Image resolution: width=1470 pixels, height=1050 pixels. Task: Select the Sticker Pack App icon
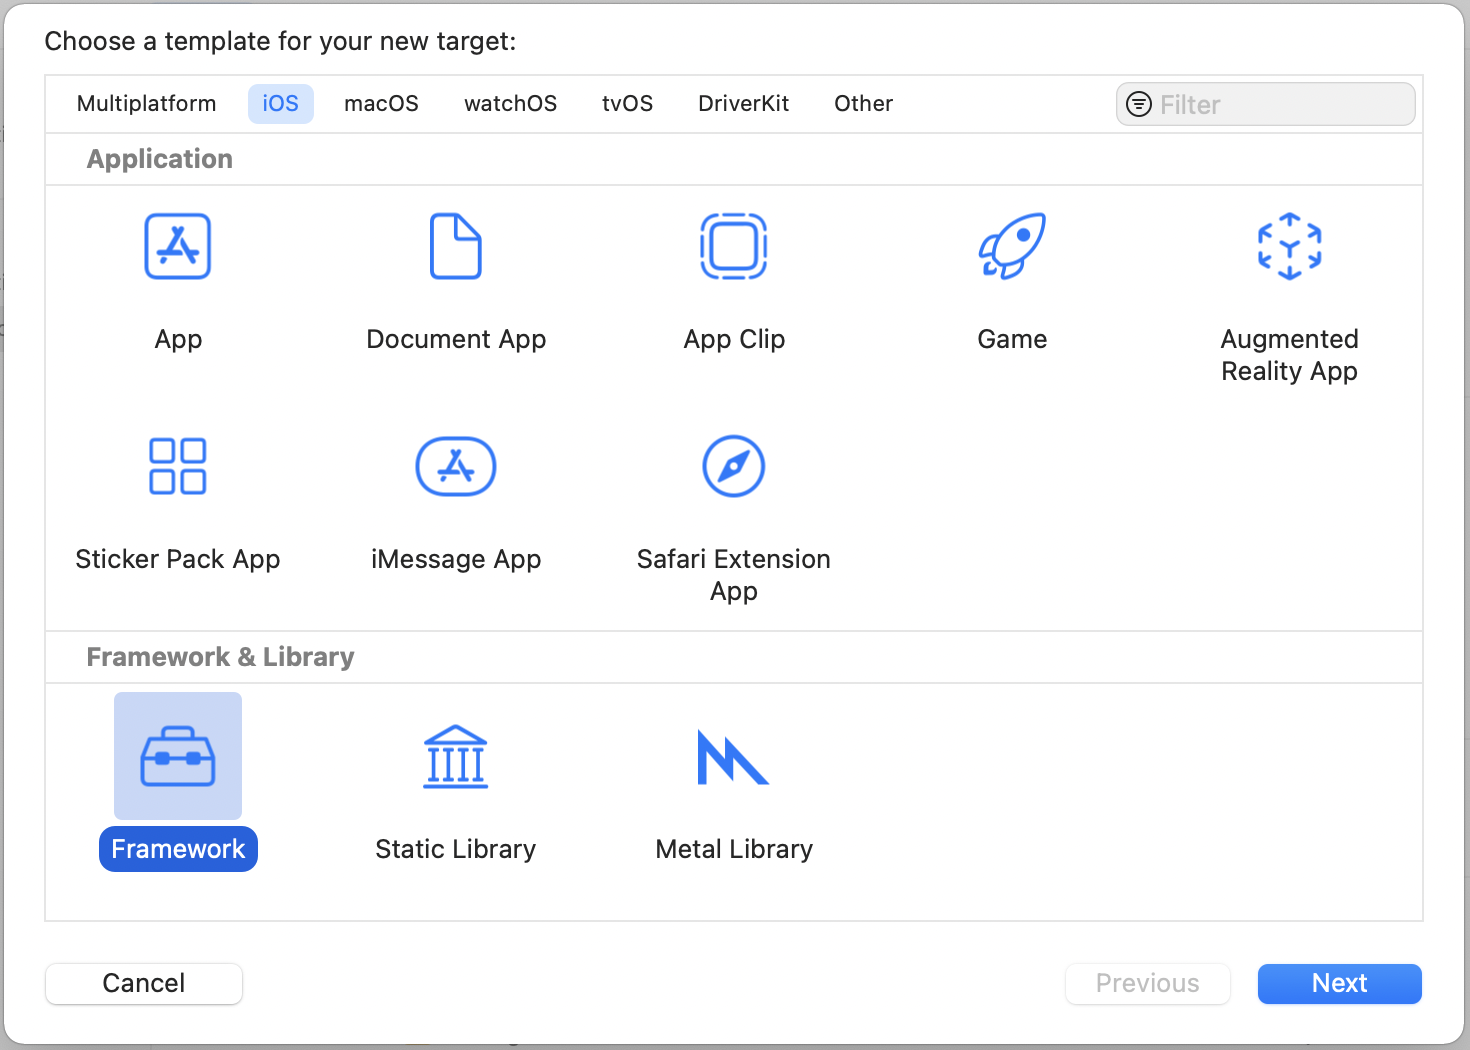coord(178,466)
